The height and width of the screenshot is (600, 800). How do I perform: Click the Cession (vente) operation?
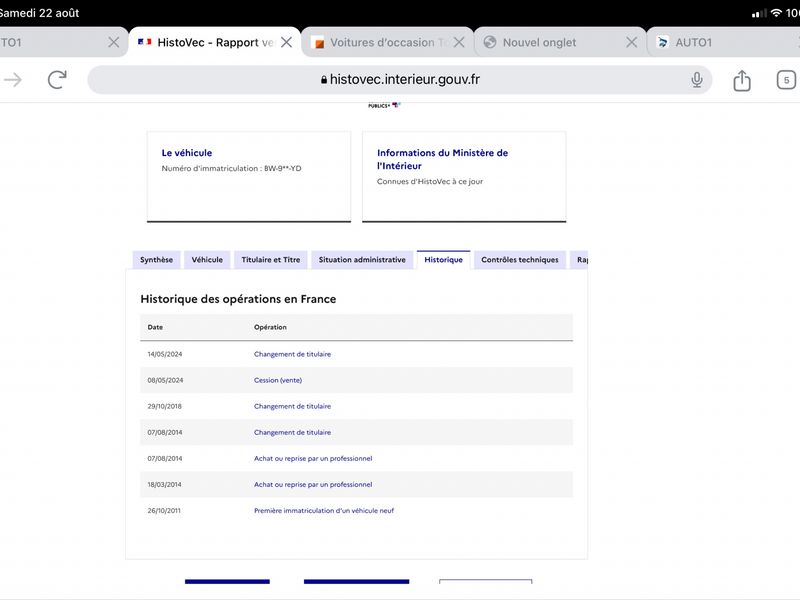(278, 380)
